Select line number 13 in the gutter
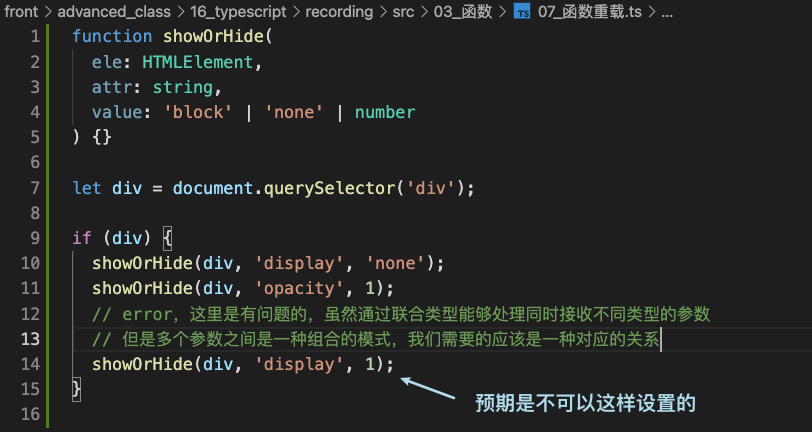 (31, 339)
